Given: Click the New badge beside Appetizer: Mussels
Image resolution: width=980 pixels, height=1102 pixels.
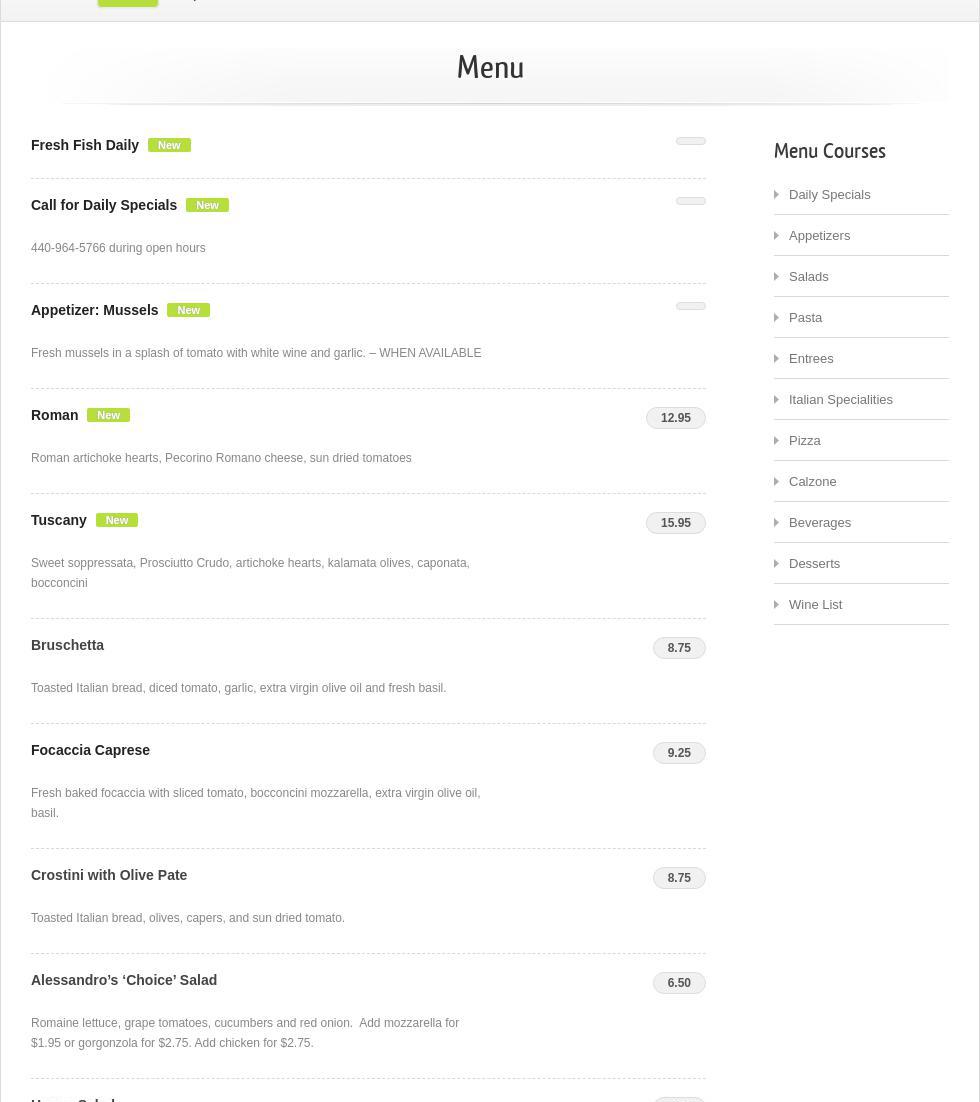Looking at the screenshot, I should pyautogui.click(x=188, y=310).
